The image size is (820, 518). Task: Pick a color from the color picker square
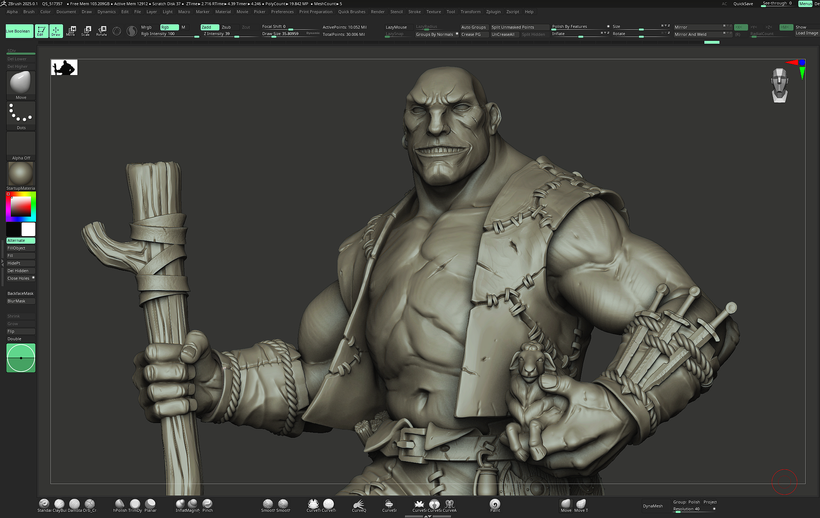20,207
